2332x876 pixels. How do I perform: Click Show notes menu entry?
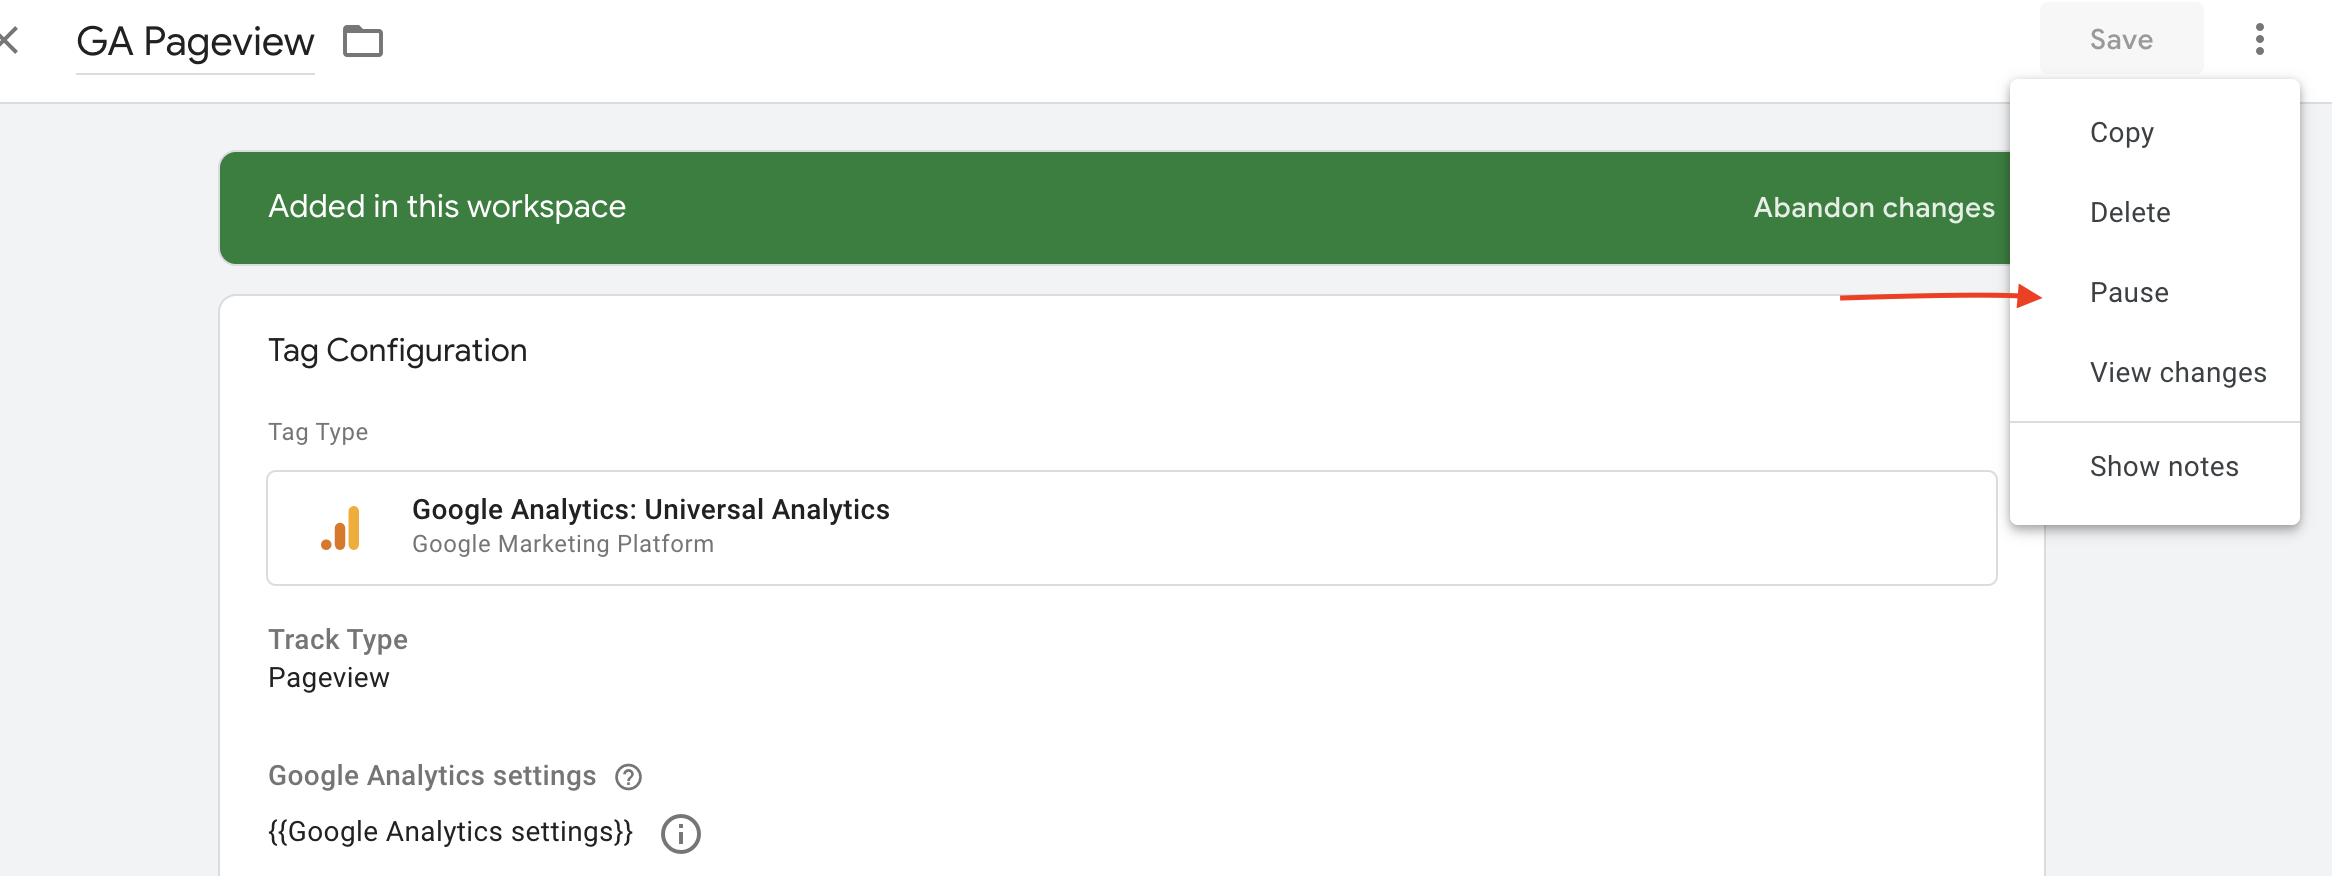tap(2163, 467)
